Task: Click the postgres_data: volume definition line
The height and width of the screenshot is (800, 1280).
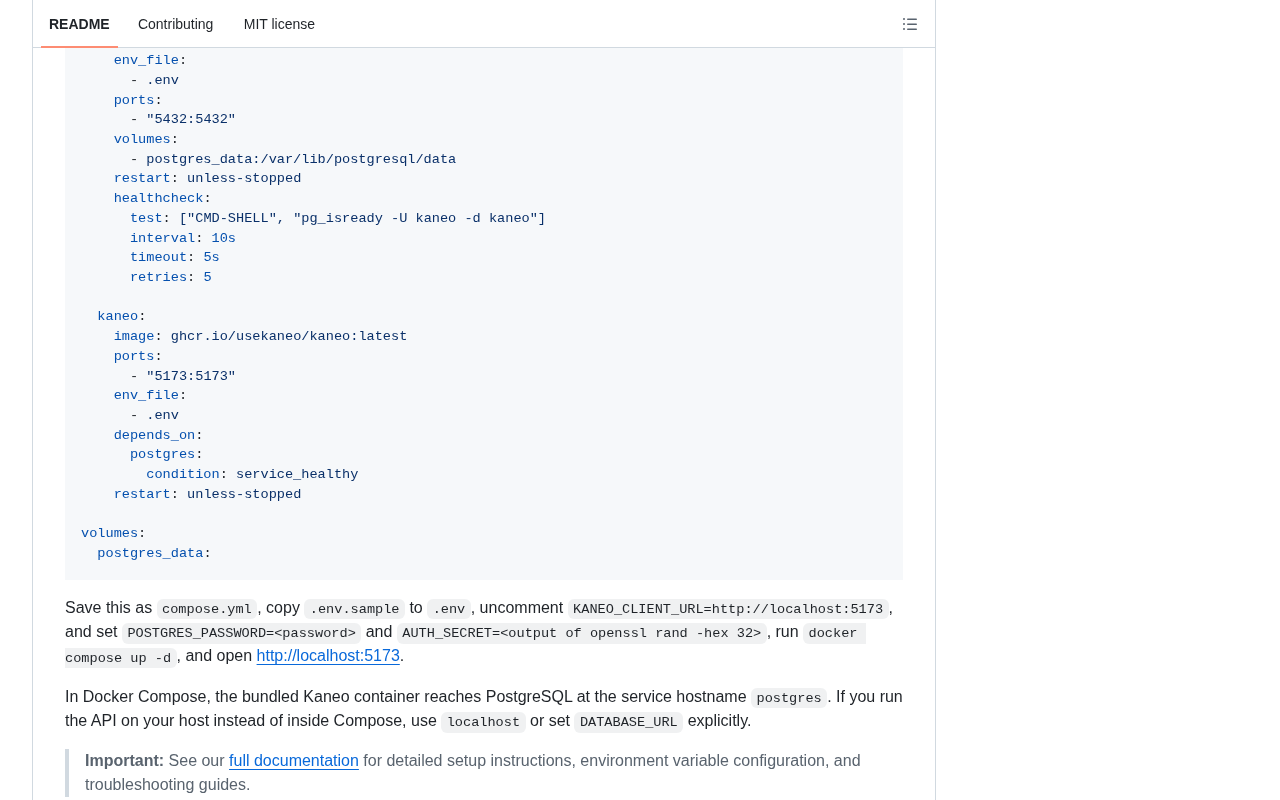Action: (154, 554)
